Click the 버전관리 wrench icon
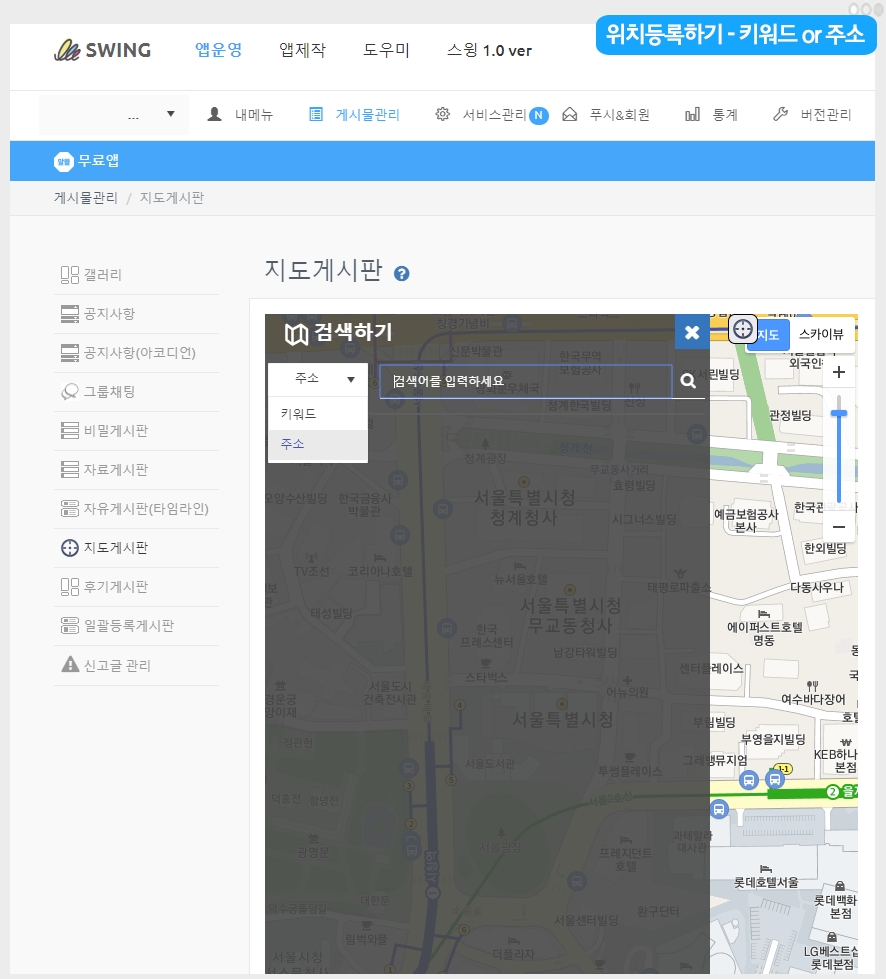This screenshot has height=979, width=886. (780, 114)
